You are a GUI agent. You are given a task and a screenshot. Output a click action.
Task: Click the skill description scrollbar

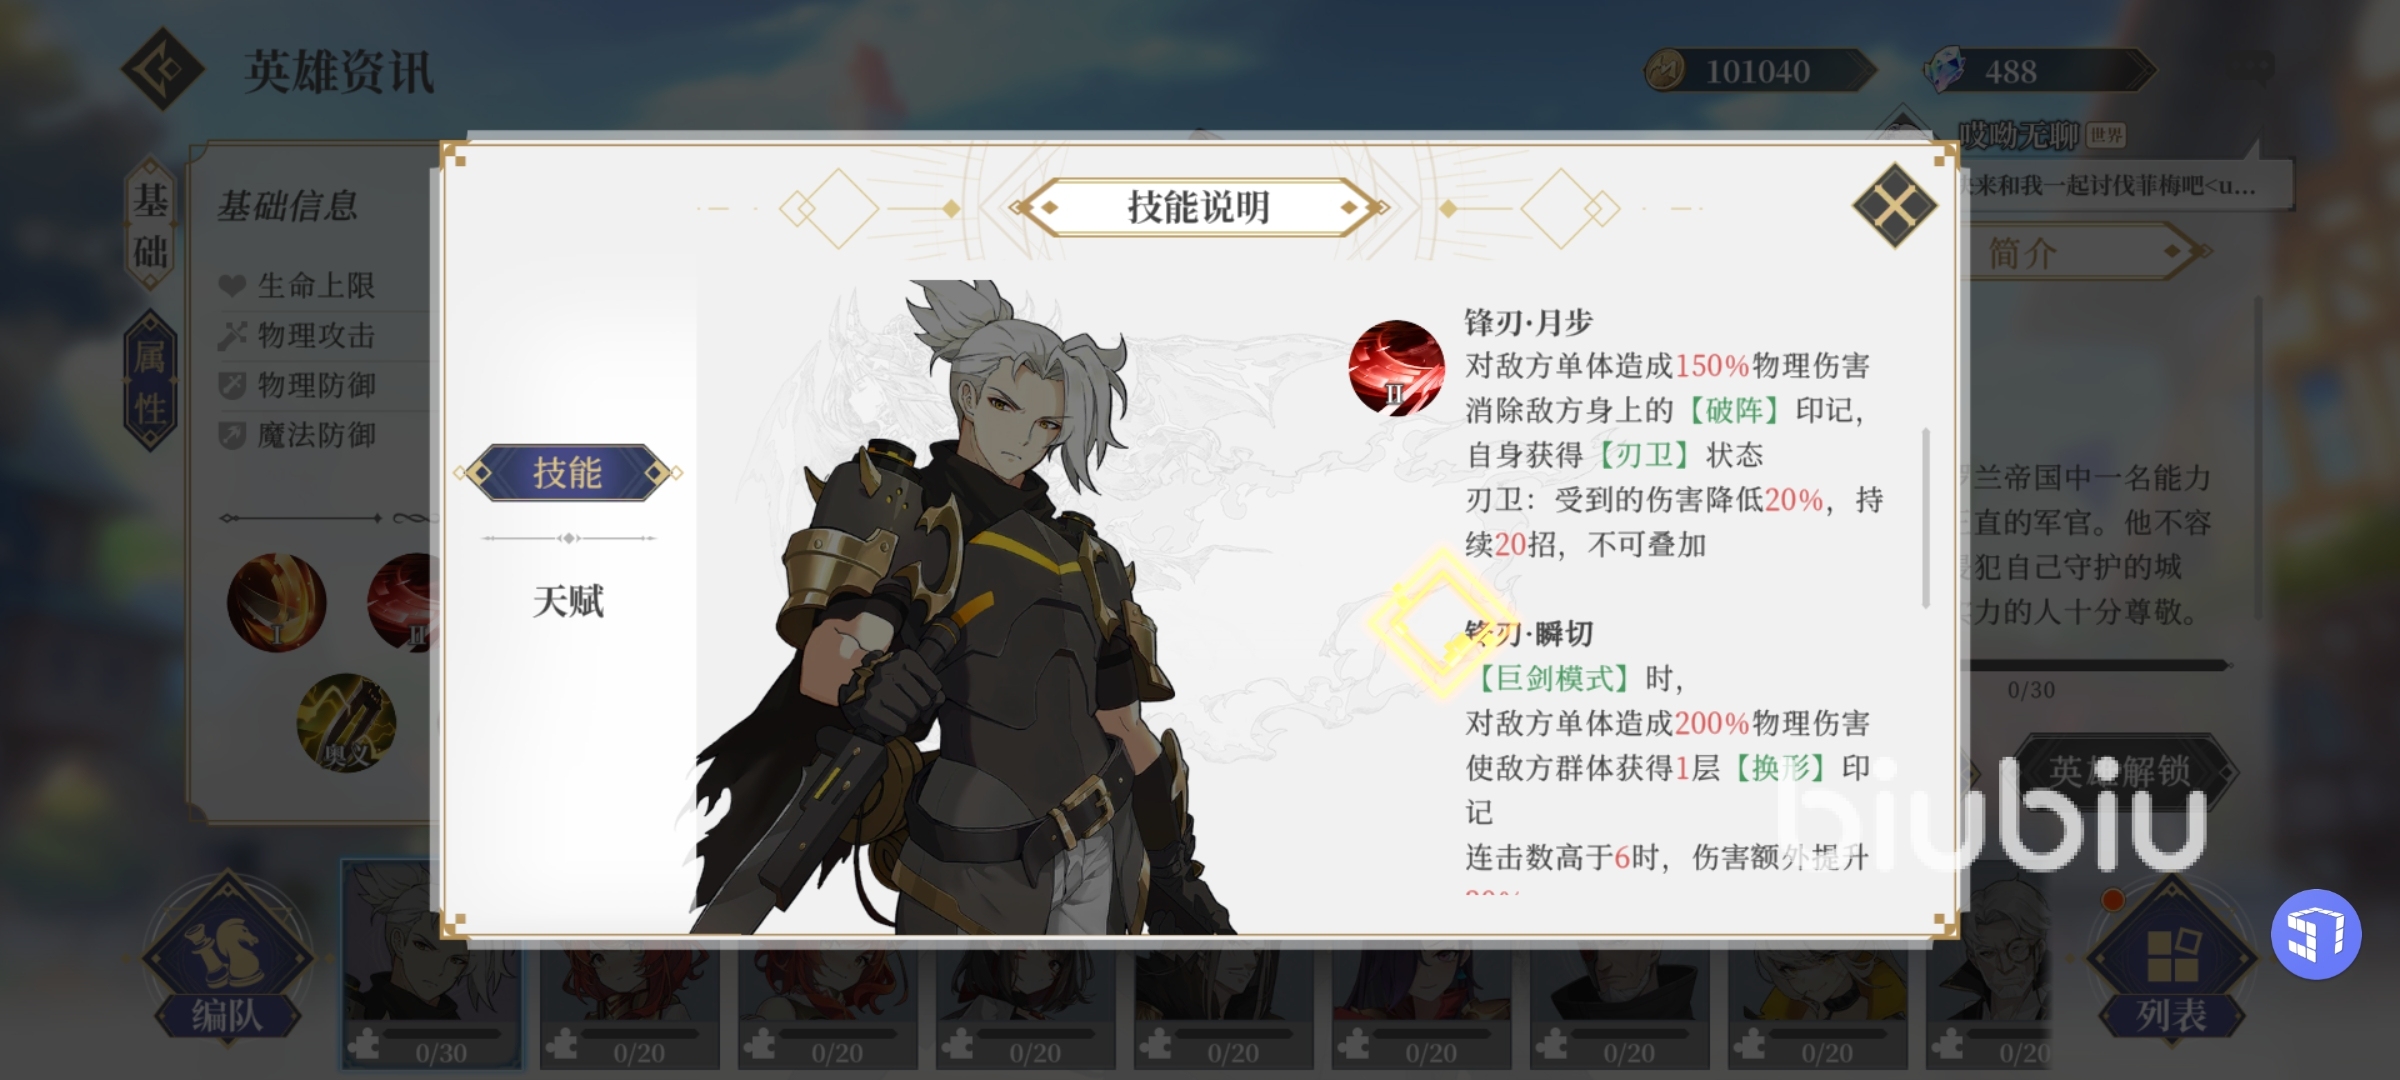click(1926, 518)
